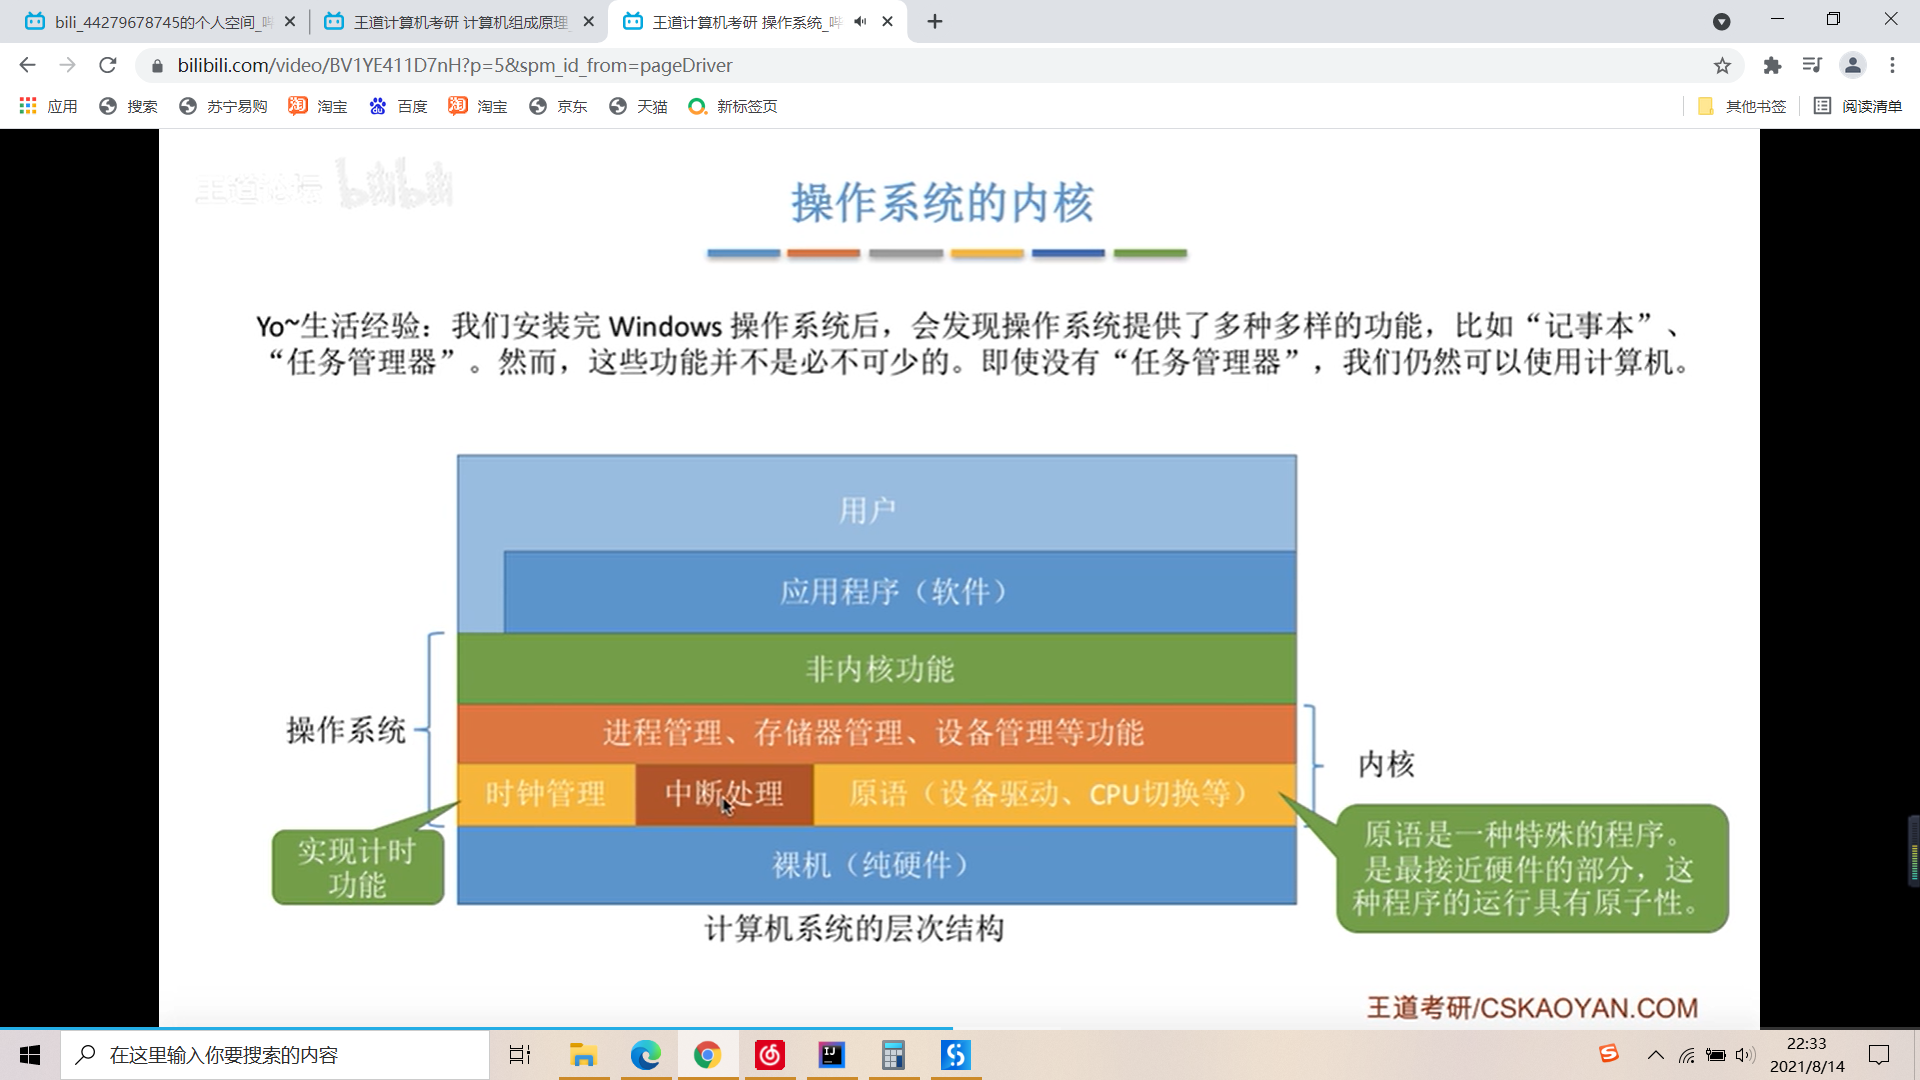The height and width of the screenshot is (1080, 1920).
Task: Expand the tab search dropdown arrow
Action: [1721, 21]
